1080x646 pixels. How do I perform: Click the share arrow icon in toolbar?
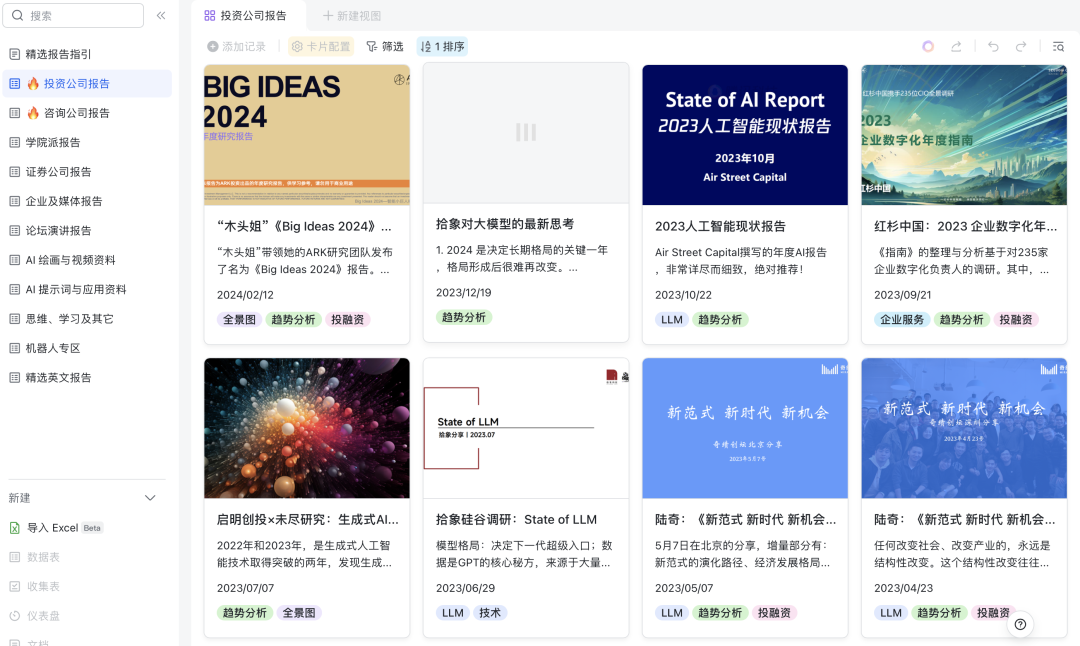[956, 46]
